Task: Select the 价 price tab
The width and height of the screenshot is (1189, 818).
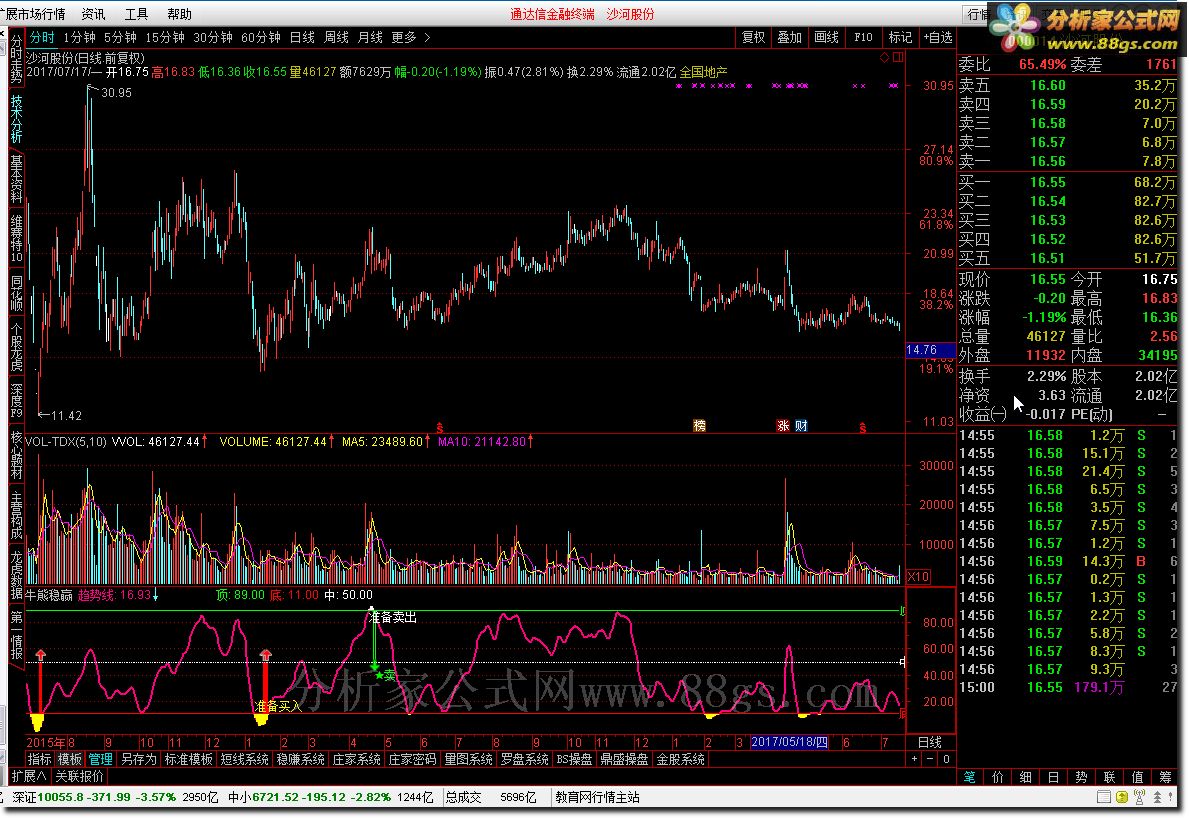Action: click(x=999, y=776)
